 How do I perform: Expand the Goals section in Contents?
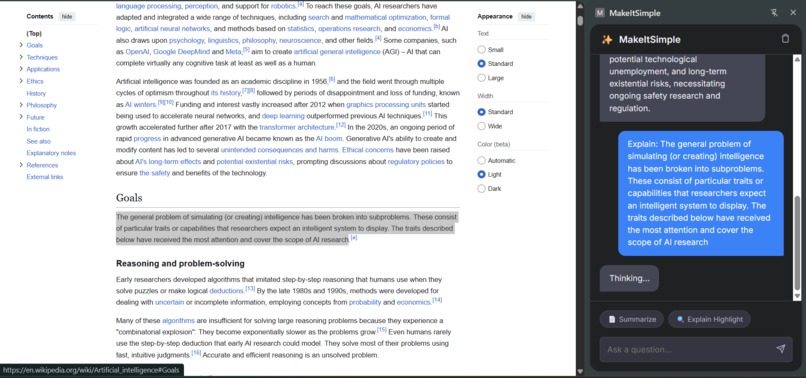pyautogui.click(x=21, y=45)
